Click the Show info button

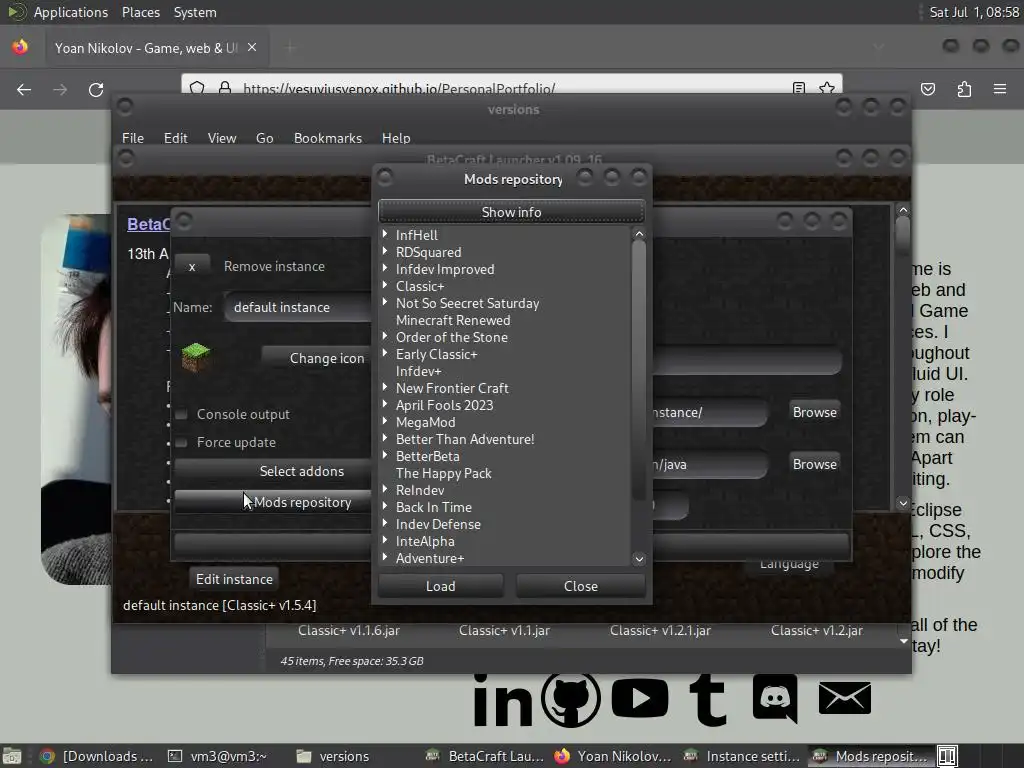tap(511, 212)
